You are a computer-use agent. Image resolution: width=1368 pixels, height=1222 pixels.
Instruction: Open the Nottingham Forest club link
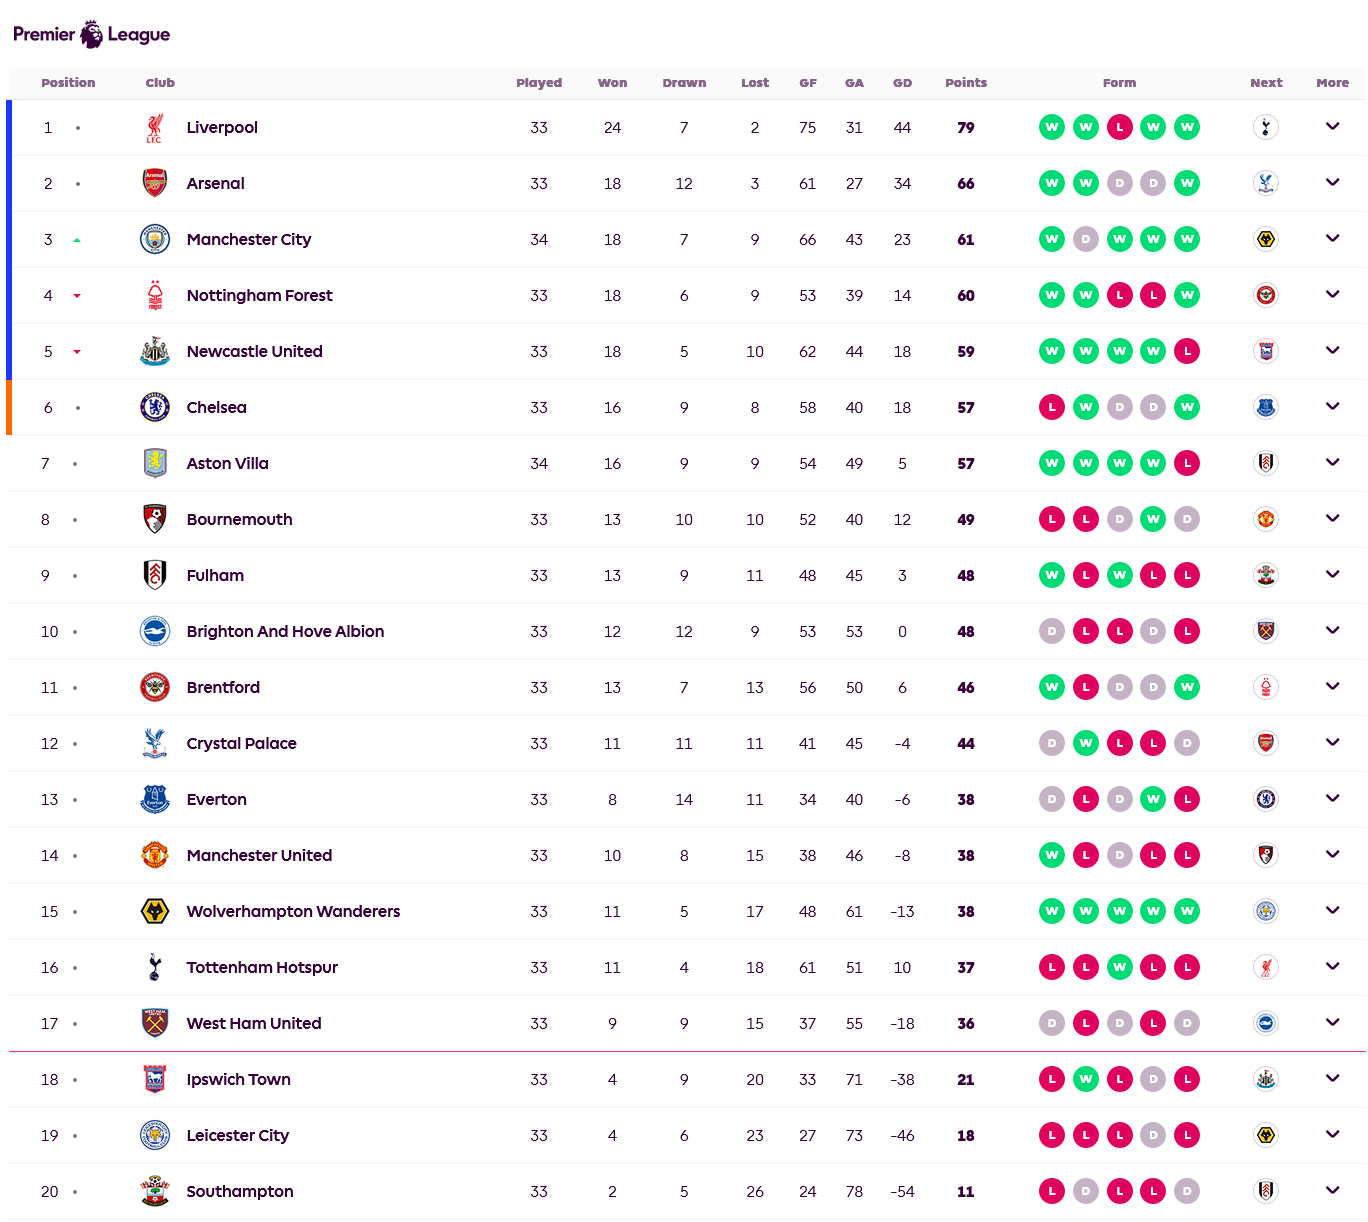(x=259, y=295)
